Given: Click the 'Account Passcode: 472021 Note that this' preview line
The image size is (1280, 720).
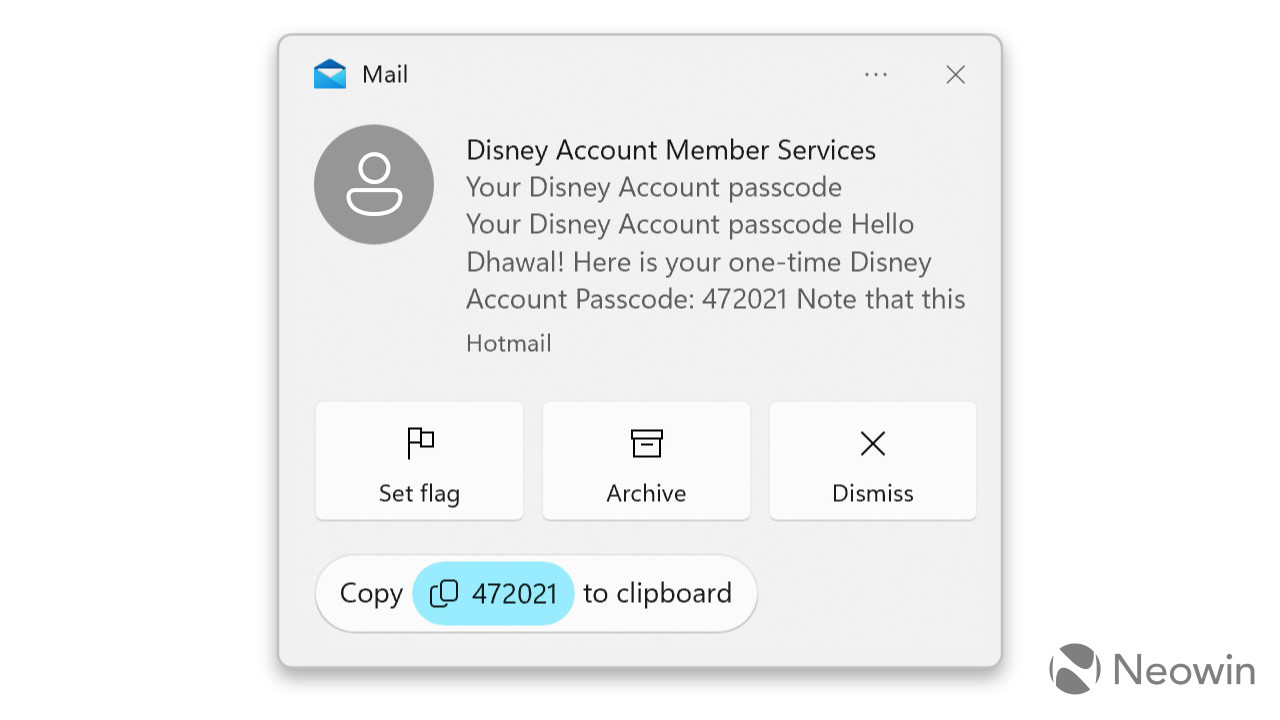Looking at the screenshot, I should [x=716, y=299].
